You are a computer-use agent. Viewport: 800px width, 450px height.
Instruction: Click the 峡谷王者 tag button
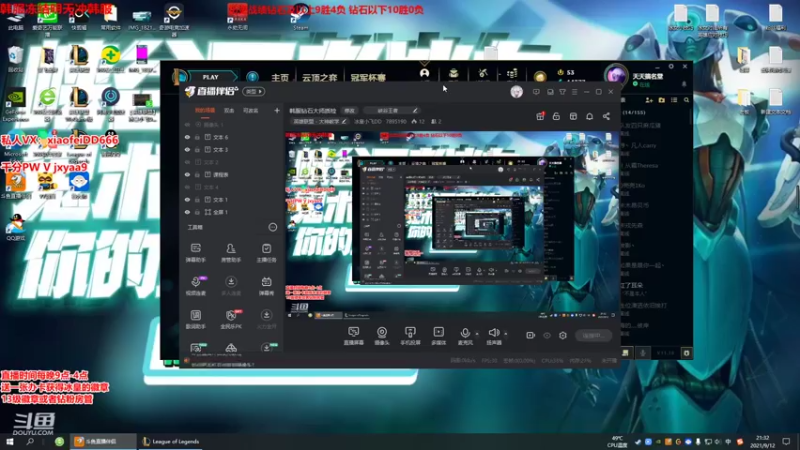392,111
